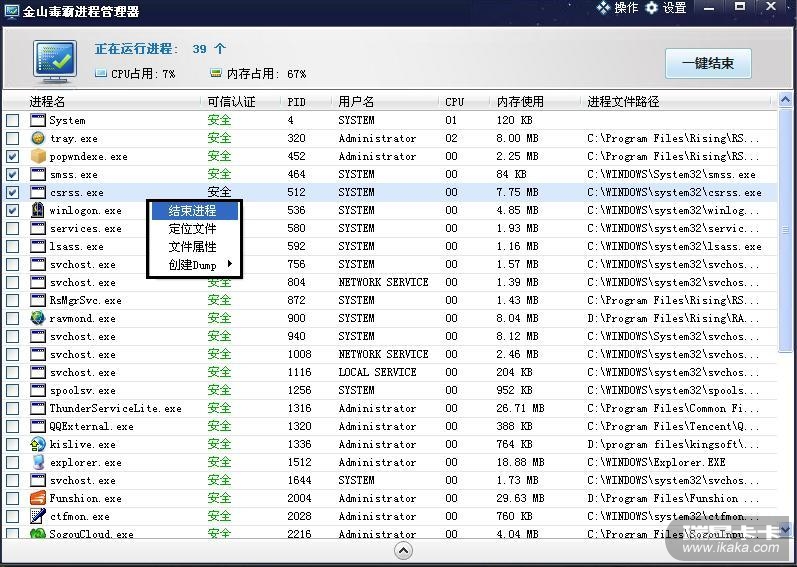Open the 设置 settings menu
The height and width of the screenshot is (567, 797).
click(666, 8)
